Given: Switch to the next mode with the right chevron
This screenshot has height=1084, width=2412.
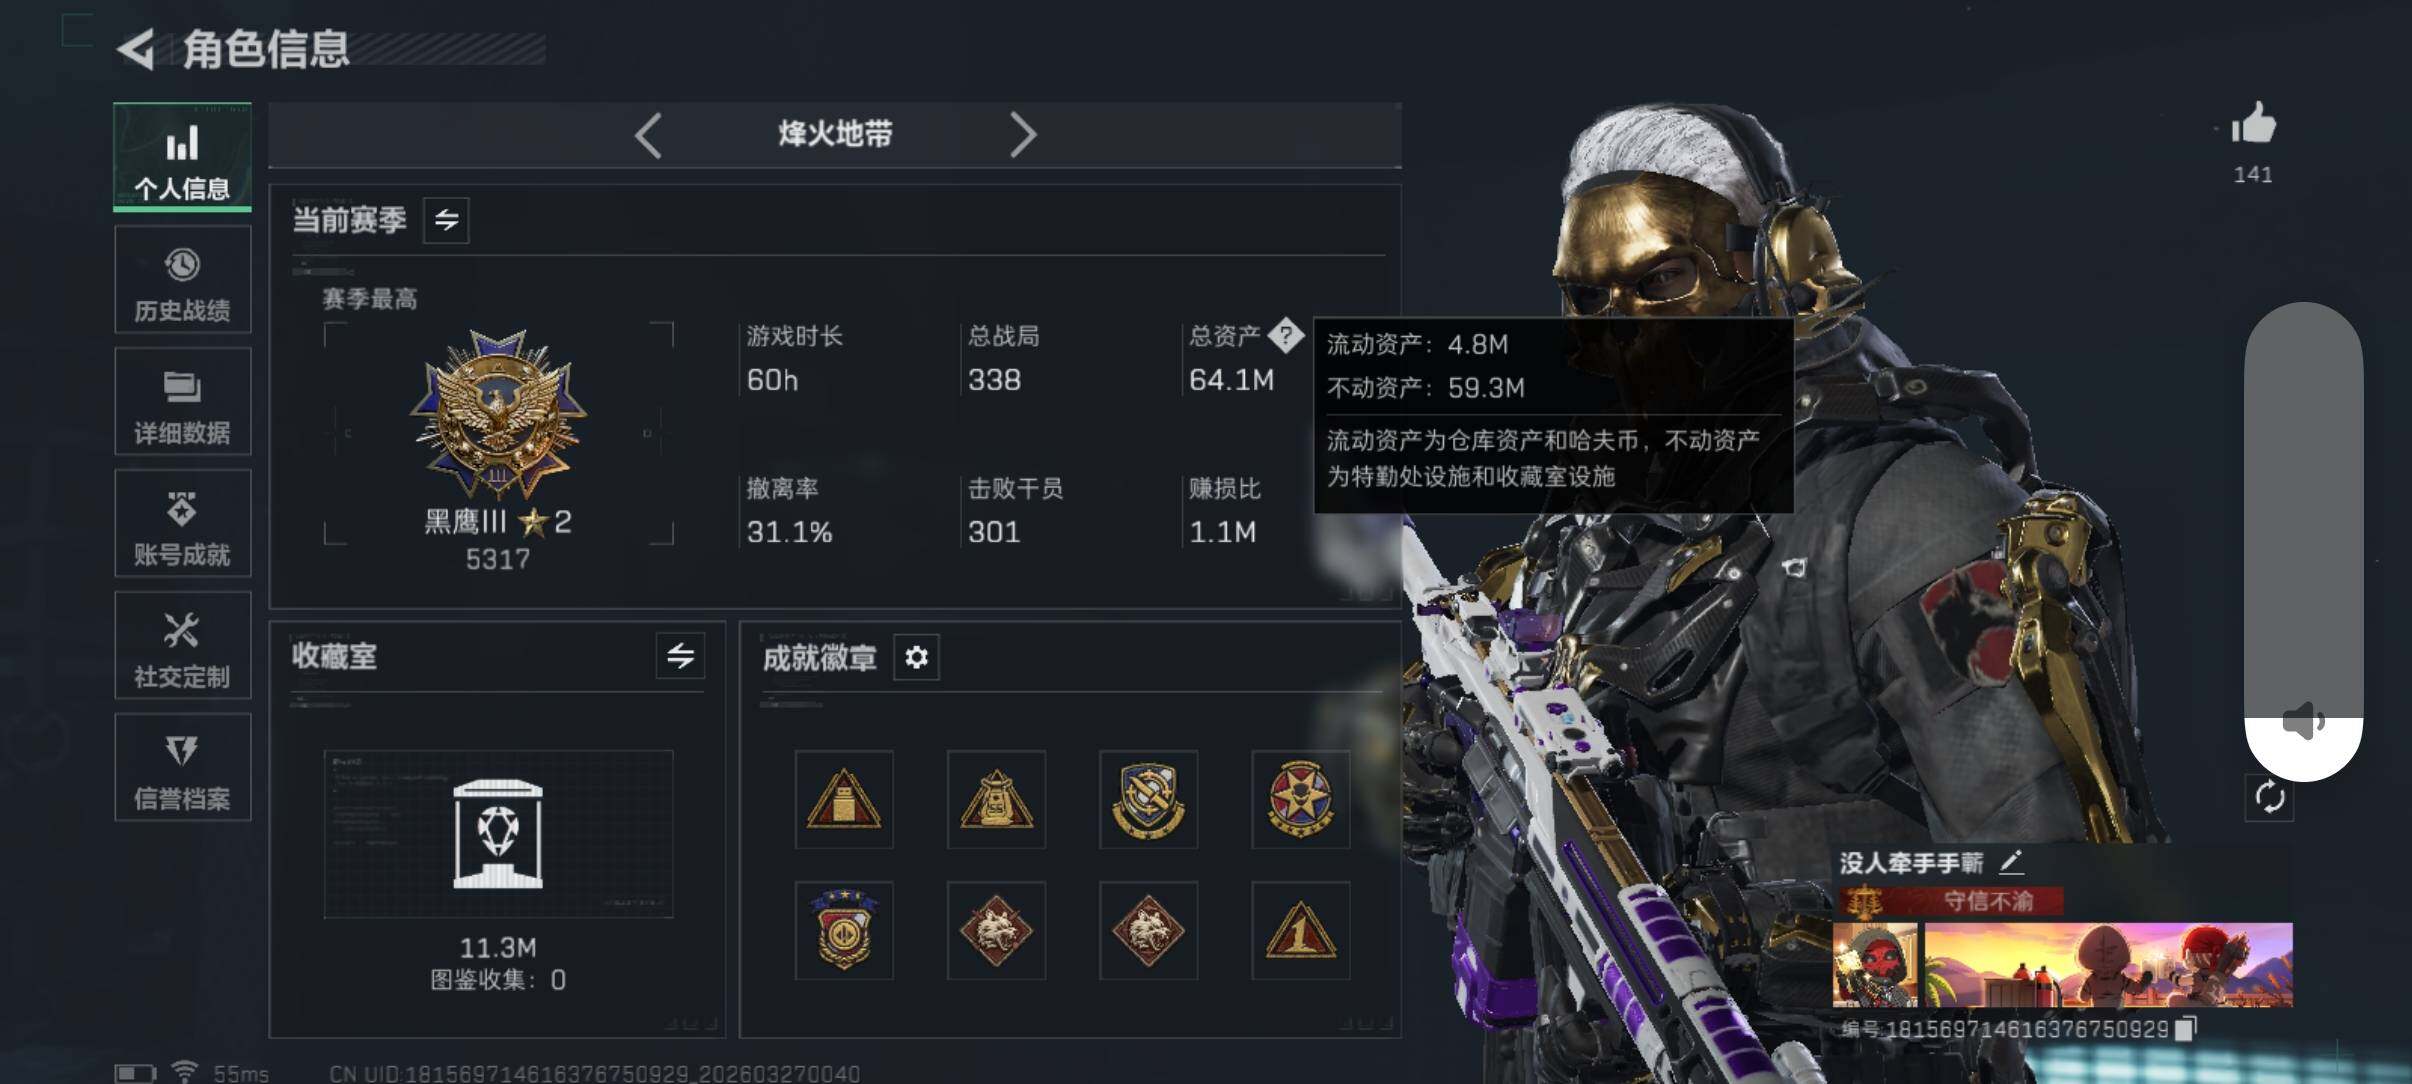Looking at the screenshot, I should point(1022,135).
